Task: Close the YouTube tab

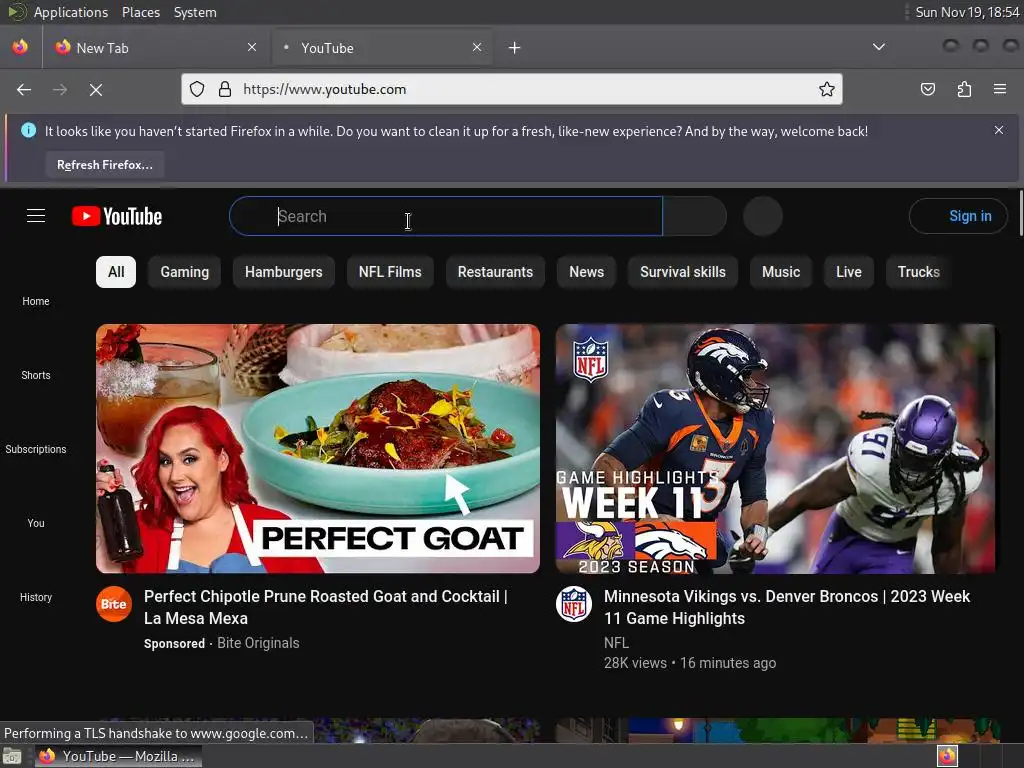Action: [x=477, y=47]
